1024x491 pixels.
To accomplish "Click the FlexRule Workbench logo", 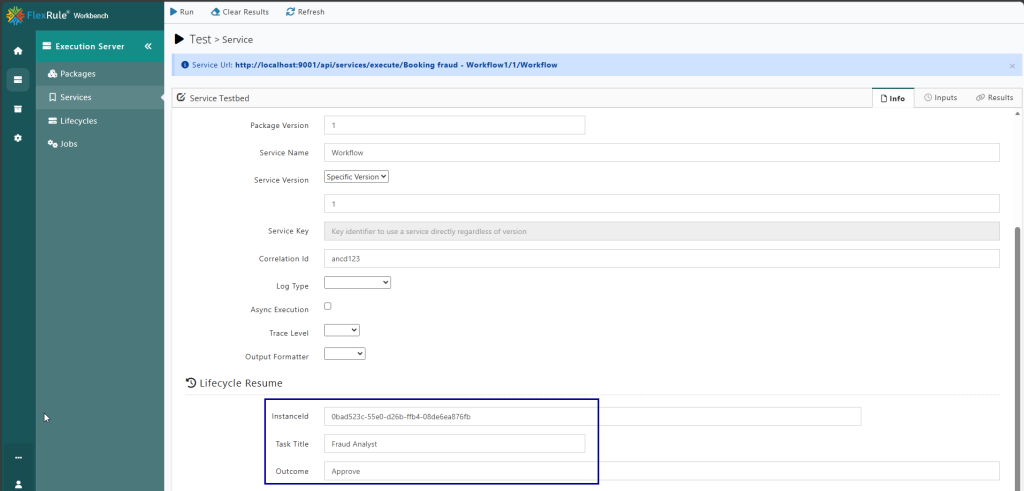I will 57,14.
